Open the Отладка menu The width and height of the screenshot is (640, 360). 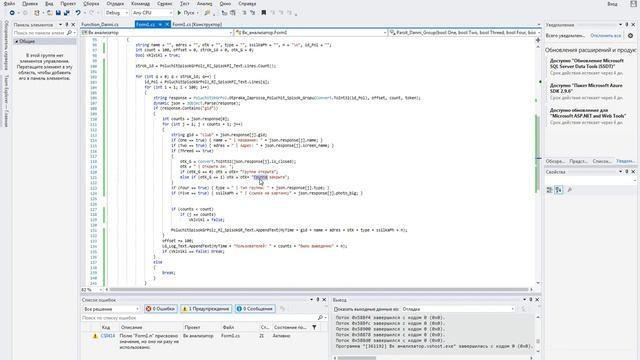point(115,4)
